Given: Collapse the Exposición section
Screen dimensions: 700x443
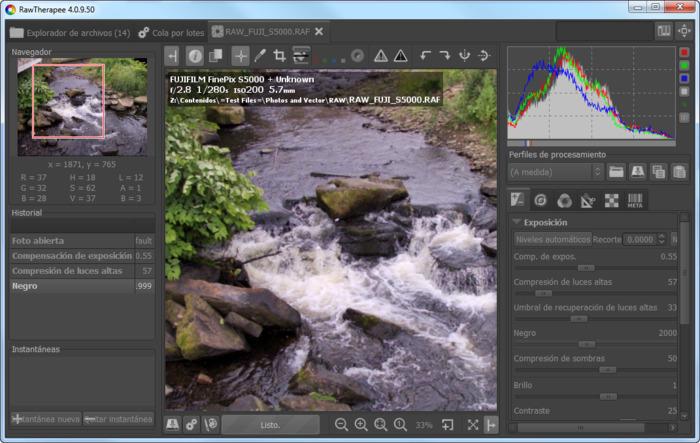Looking at the screenshot, I should coord(517,222).
